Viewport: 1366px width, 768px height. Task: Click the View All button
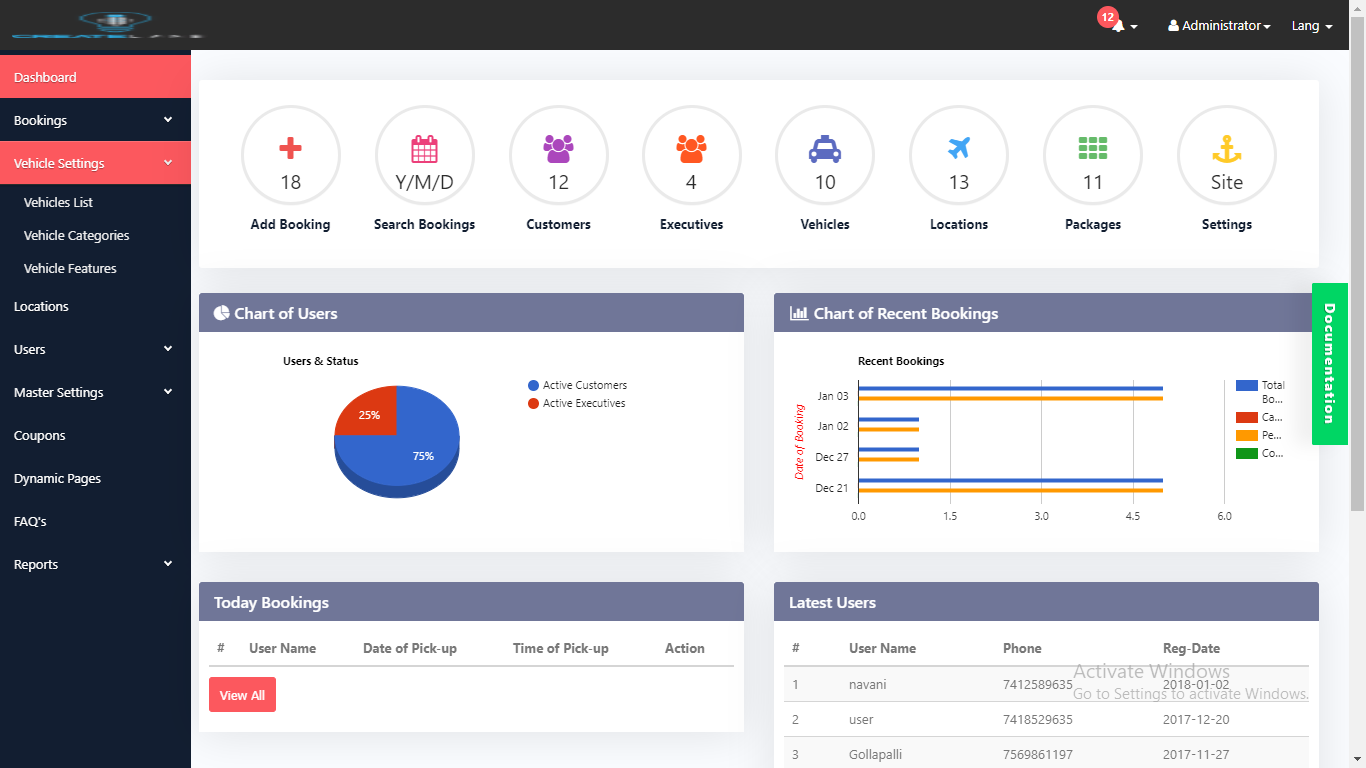[242, 695]
